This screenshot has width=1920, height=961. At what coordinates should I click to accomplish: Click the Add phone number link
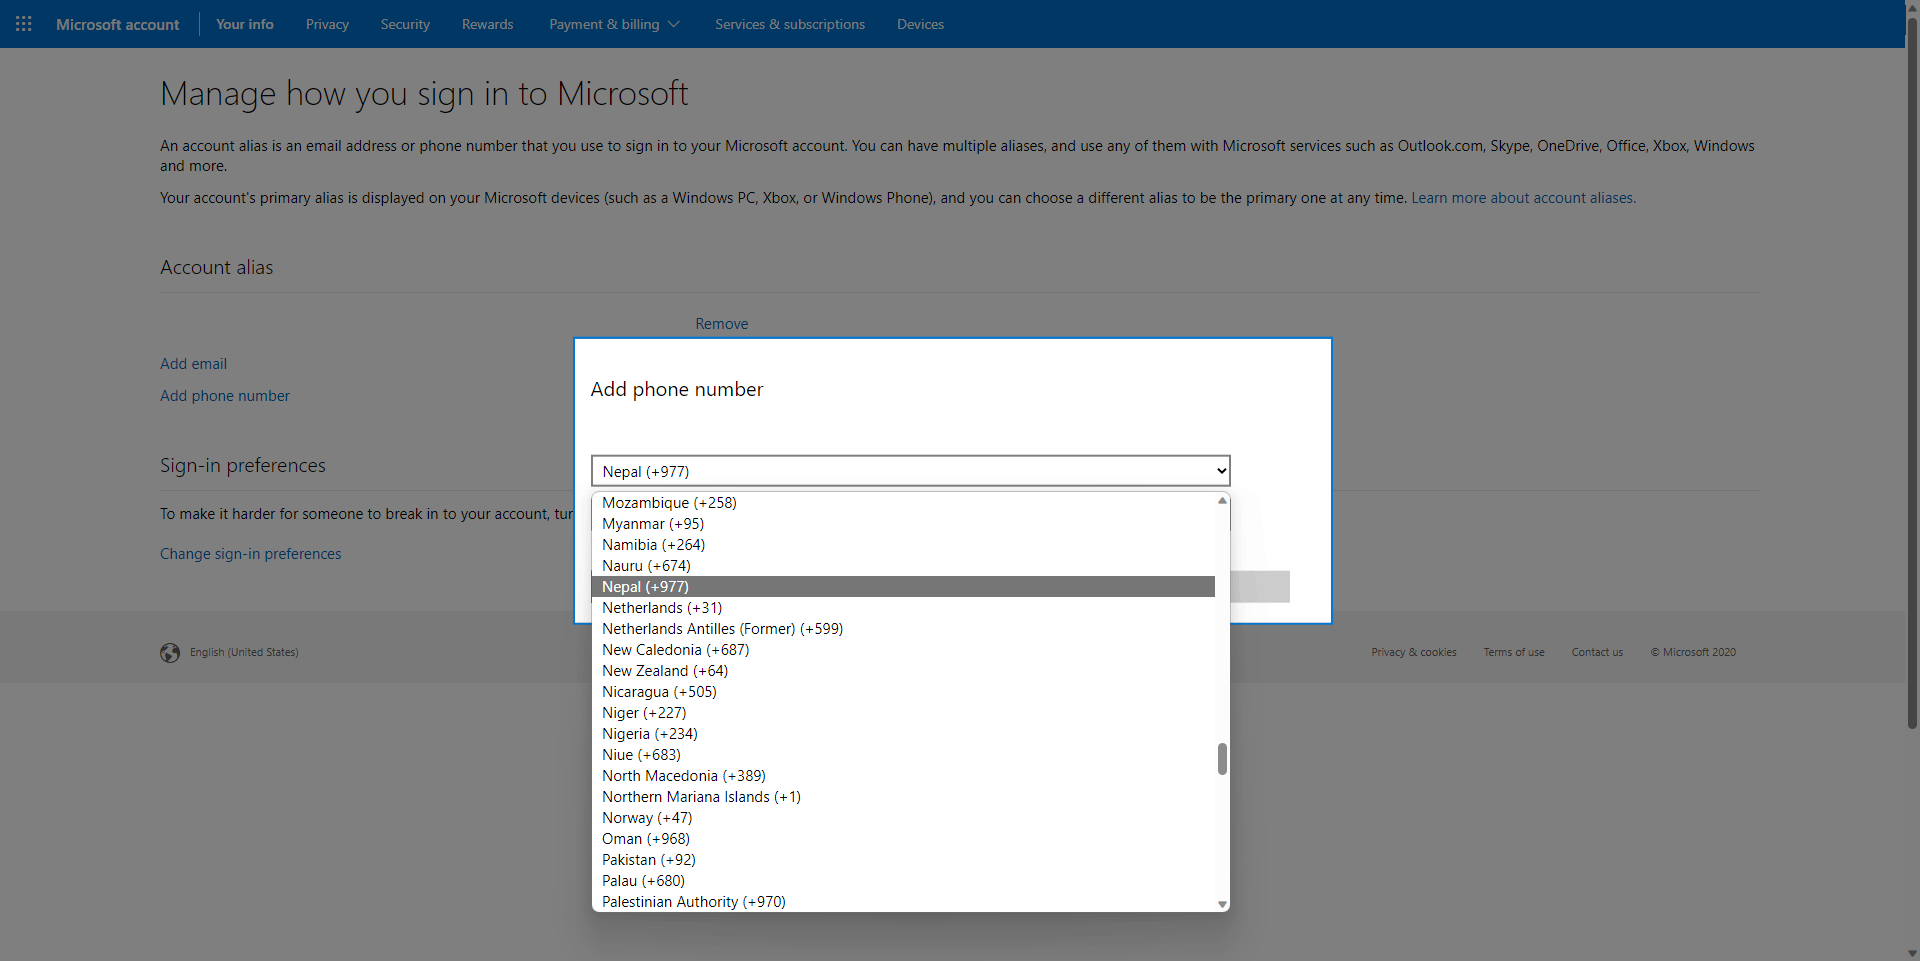225,396
